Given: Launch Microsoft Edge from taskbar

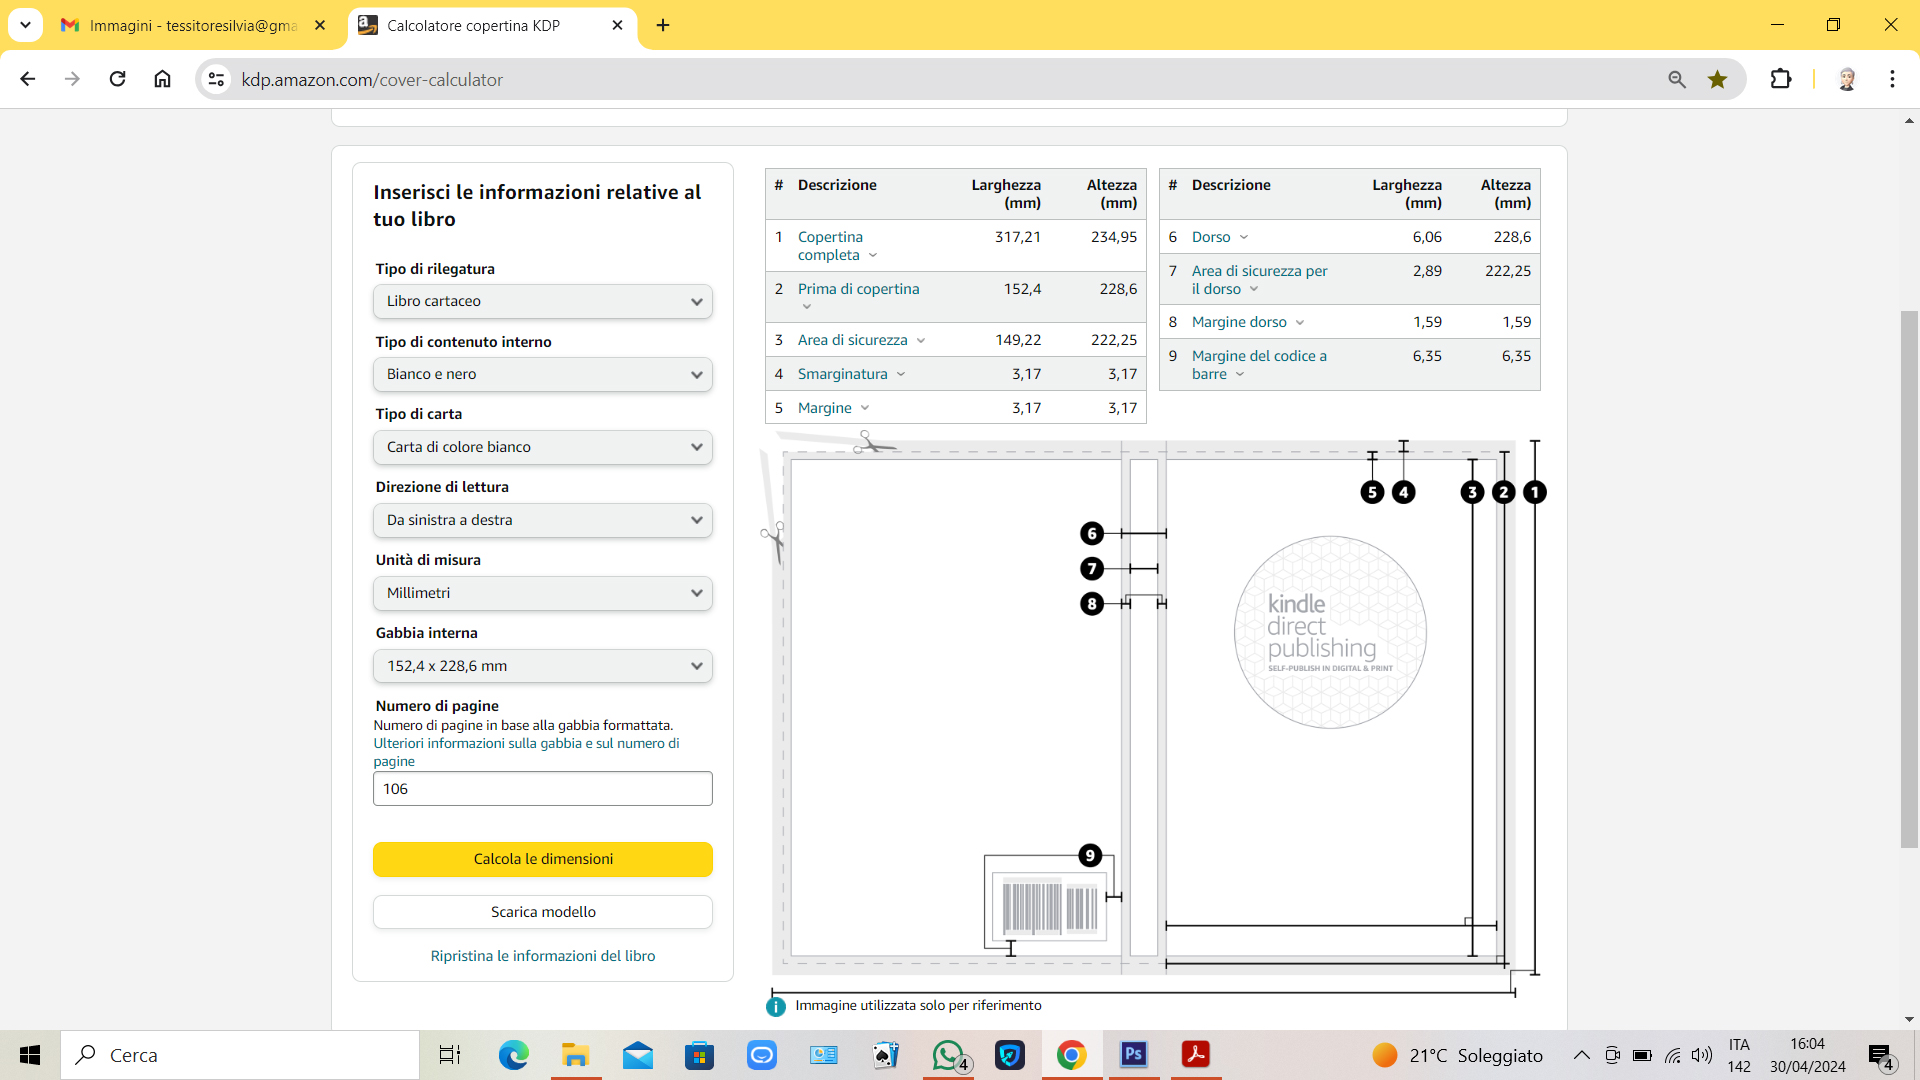Looking at the screenshot, I should click(513, 1055).
